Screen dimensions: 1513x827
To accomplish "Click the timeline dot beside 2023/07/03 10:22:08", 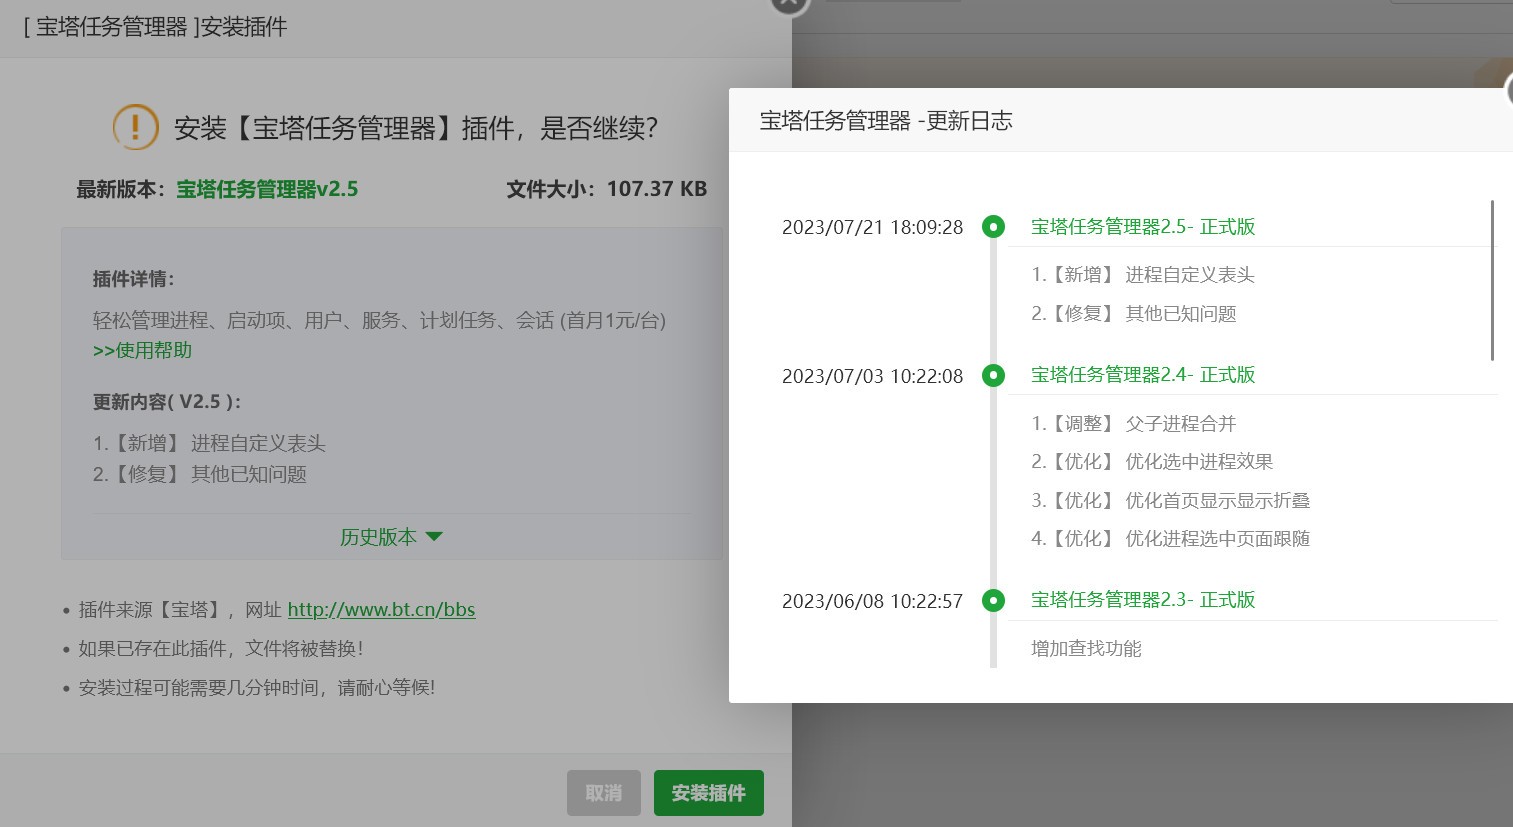I will 993,375.
